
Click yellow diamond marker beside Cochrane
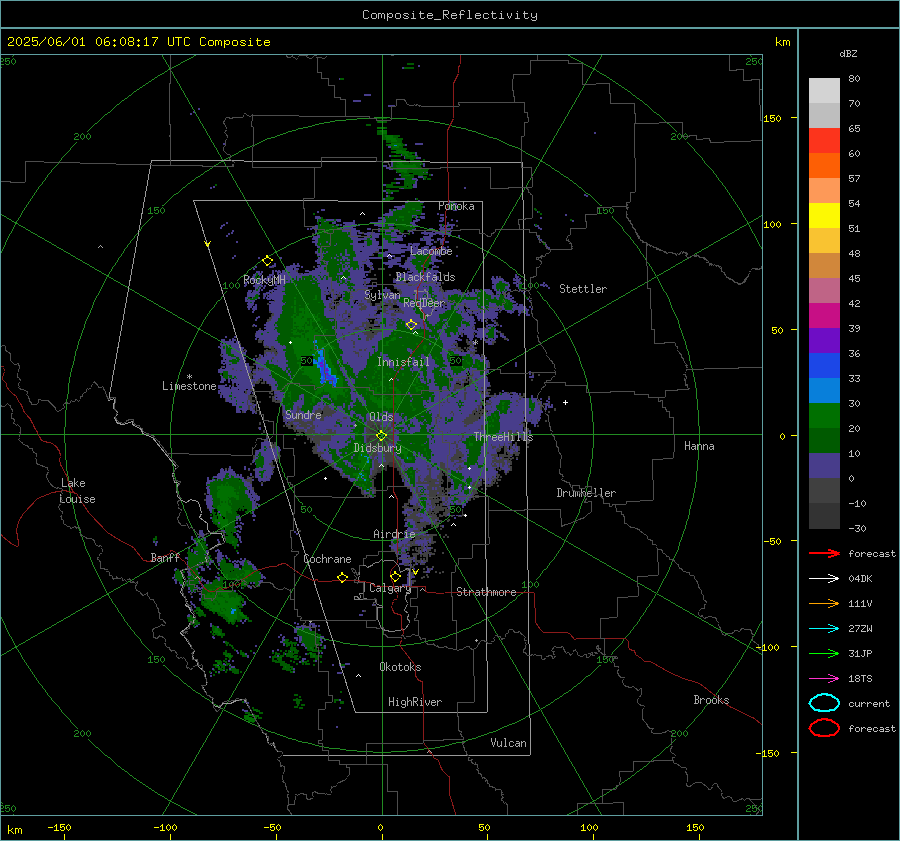point(342,577)
